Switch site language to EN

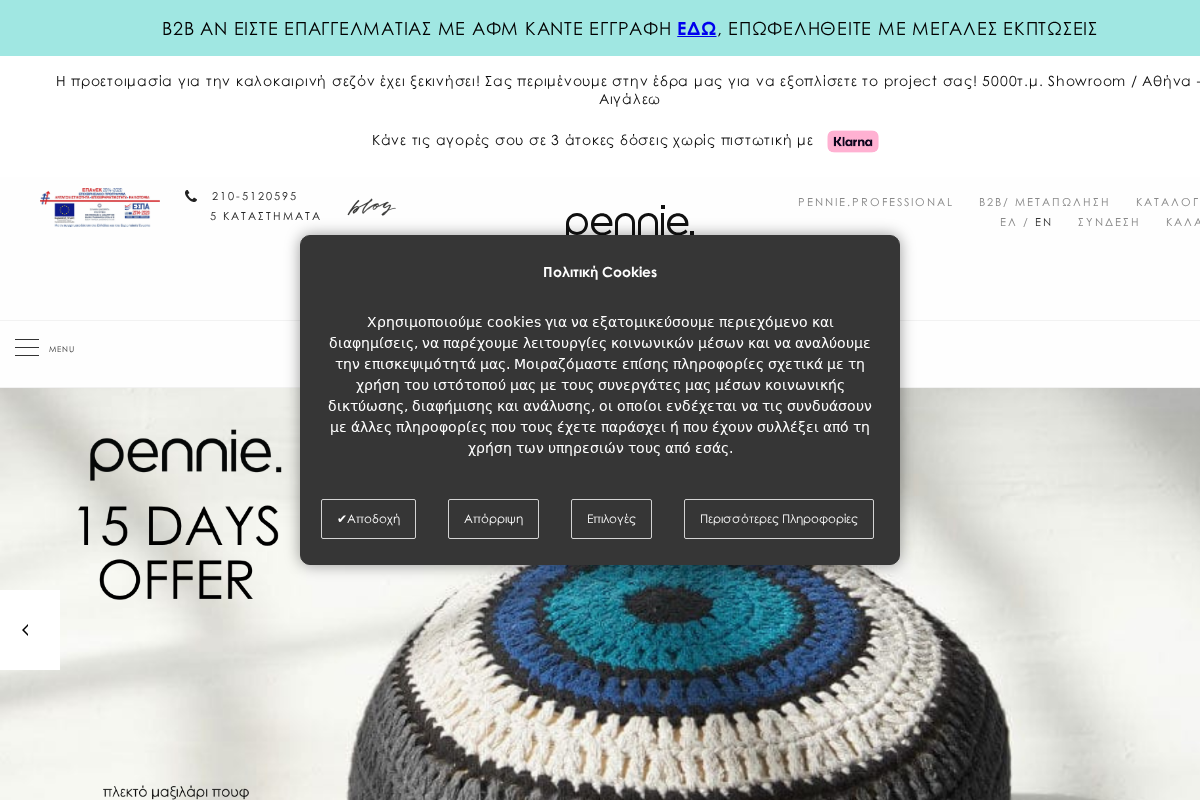(x=1044, y=222)
